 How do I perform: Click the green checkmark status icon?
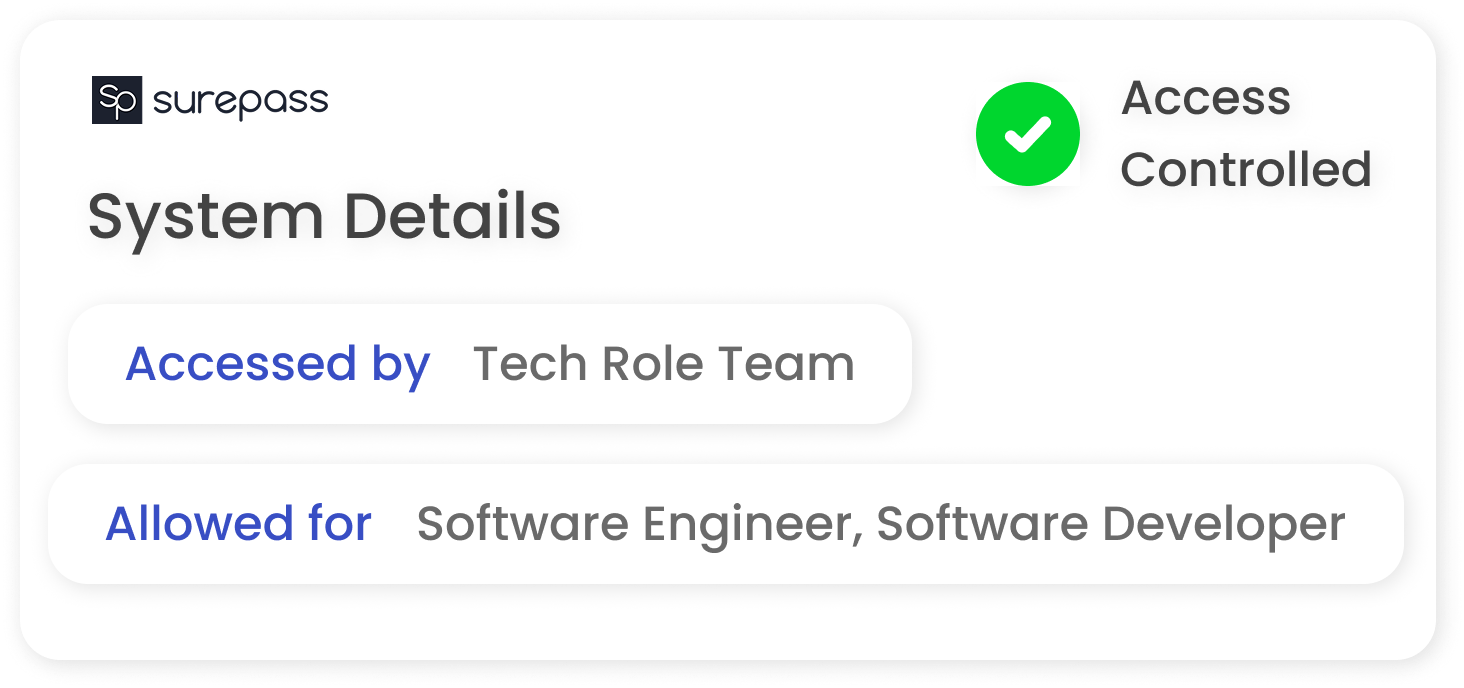1028,134
